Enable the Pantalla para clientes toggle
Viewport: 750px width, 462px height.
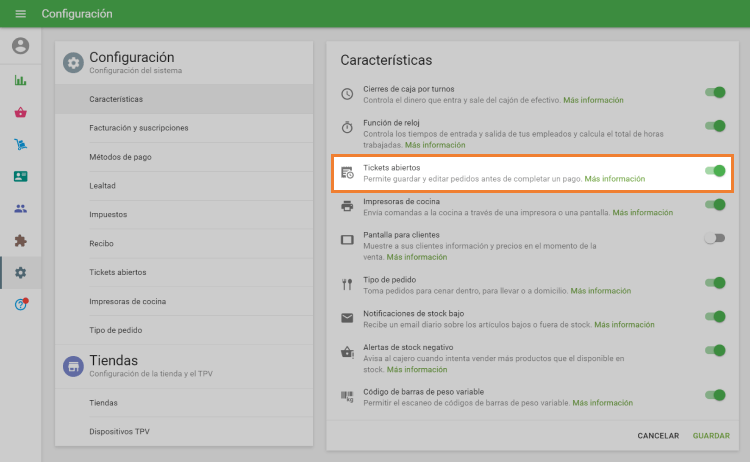click(x=714, y=238)
